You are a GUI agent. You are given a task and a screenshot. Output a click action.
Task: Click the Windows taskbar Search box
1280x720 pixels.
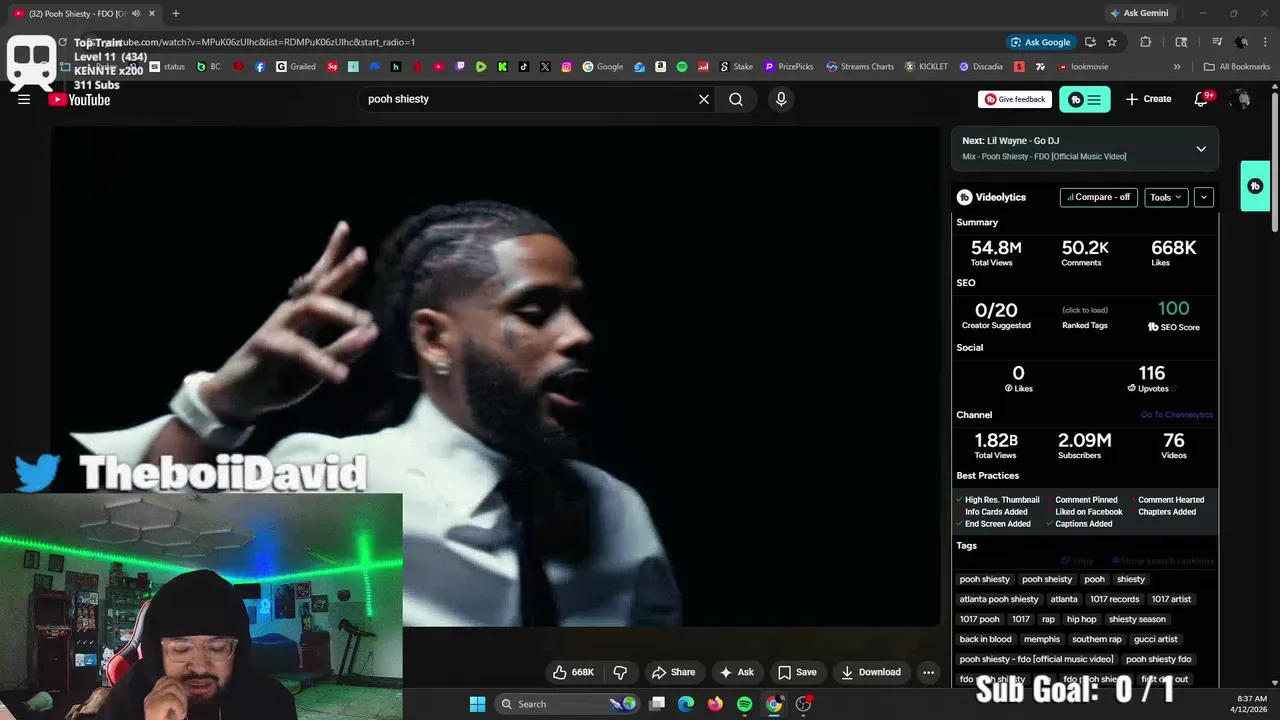(x=567, y=704)
